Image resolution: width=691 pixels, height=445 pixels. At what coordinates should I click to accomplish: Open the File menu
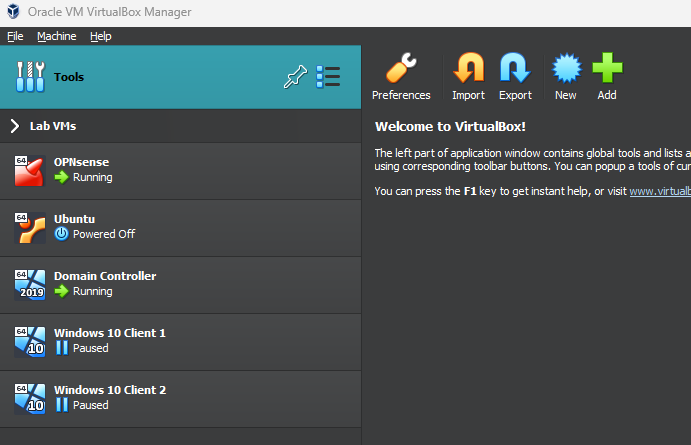tap(15, 36)
